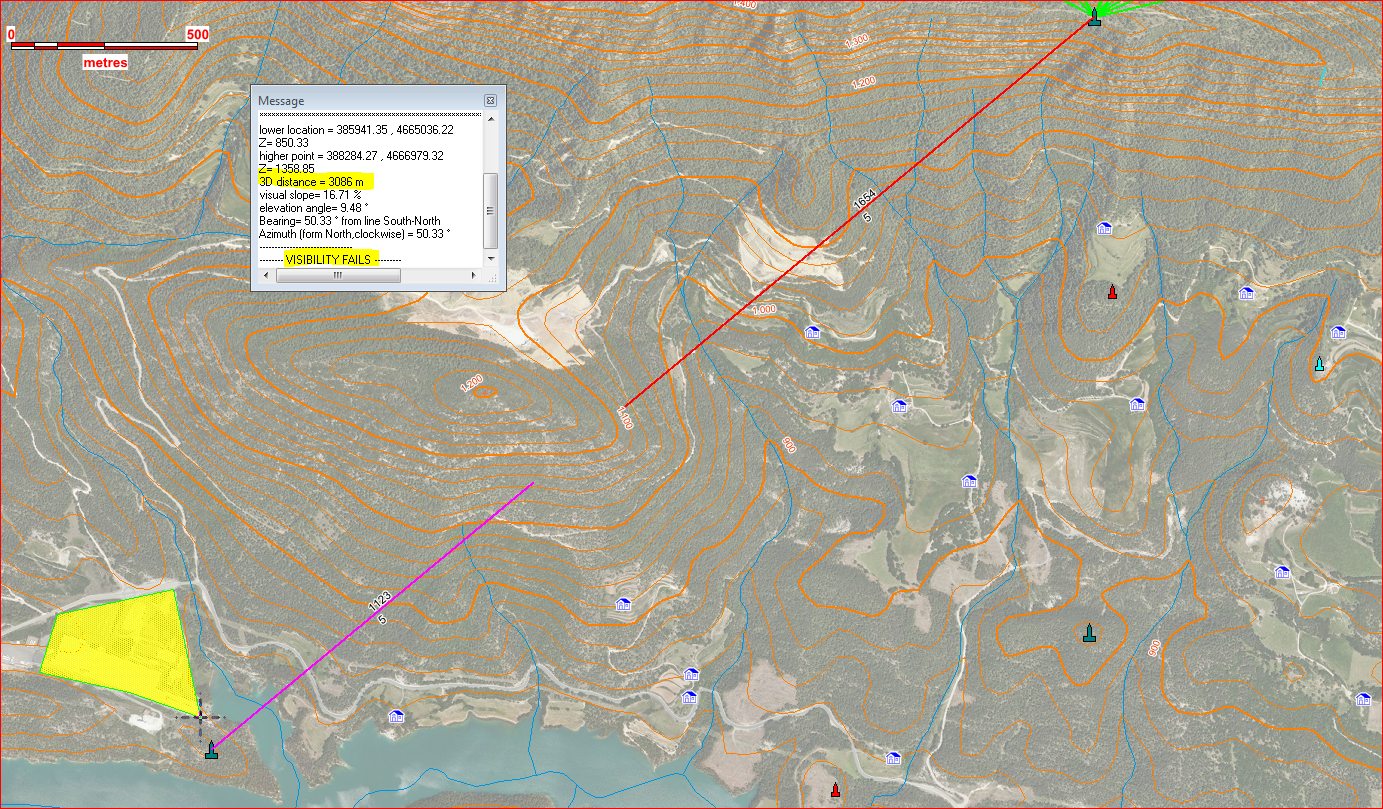Click the "Bearing= 50.33" line
Image resolution: width=1383 pixels, height=809 pixels.
pos(349,221)
